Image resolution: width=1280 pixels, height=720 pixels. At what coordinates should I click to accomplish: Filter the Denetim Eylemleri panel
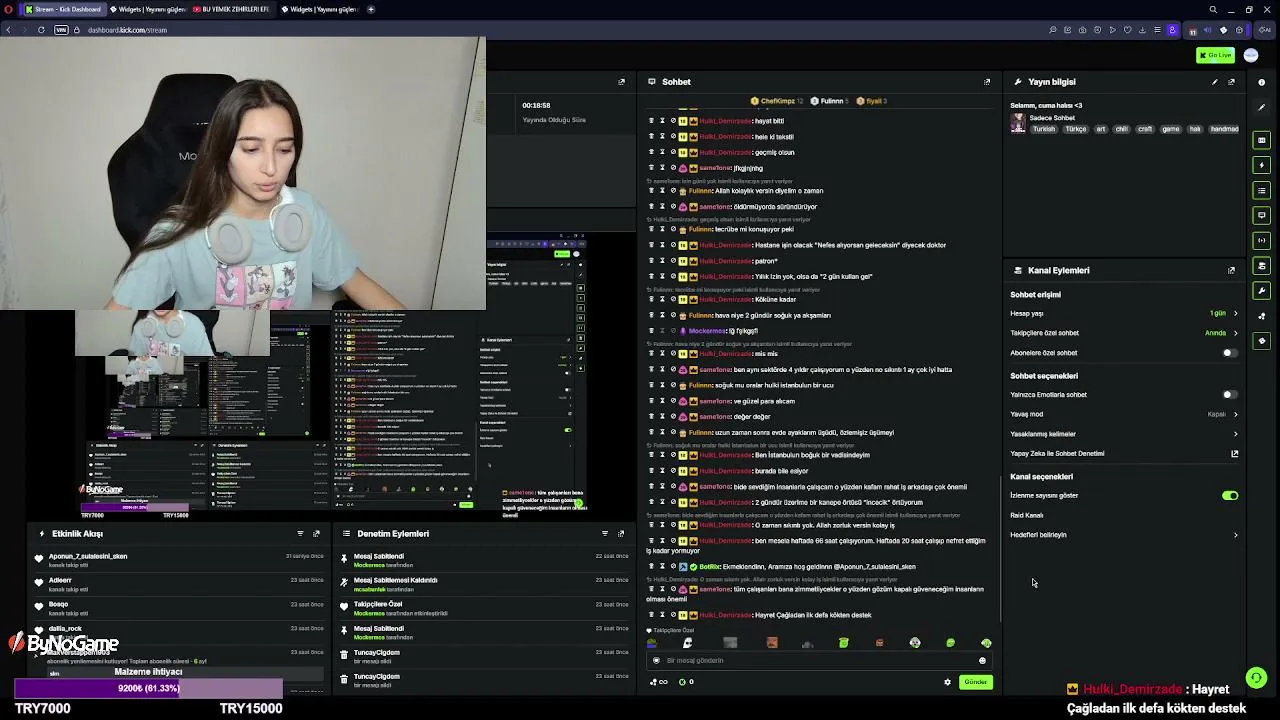coord(605,533)
